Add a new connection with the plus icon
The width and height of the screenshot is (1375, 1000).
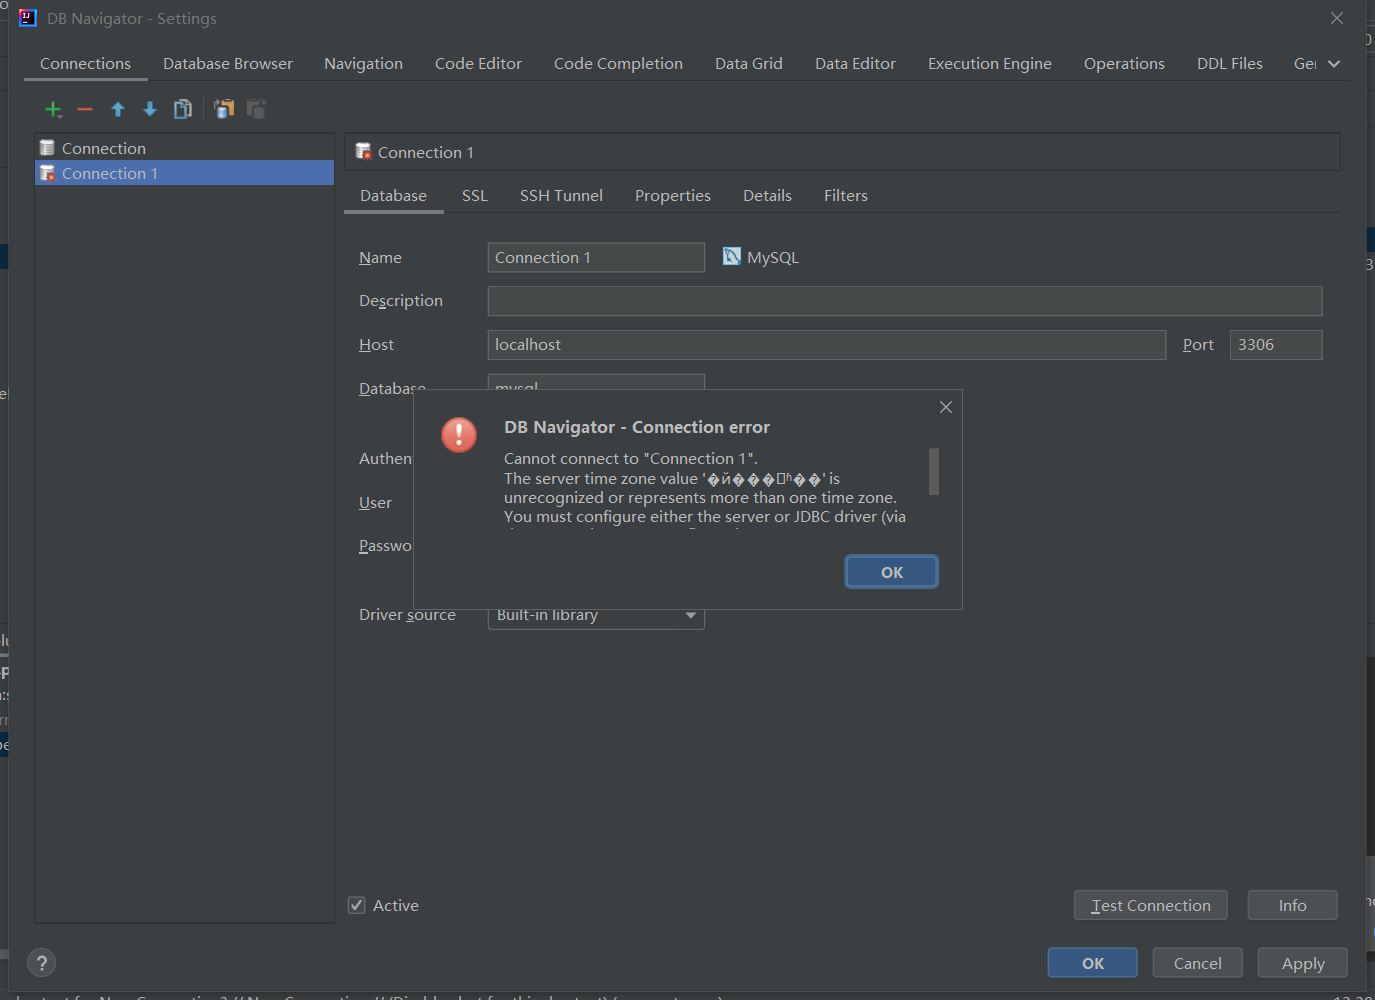(53, 109)
